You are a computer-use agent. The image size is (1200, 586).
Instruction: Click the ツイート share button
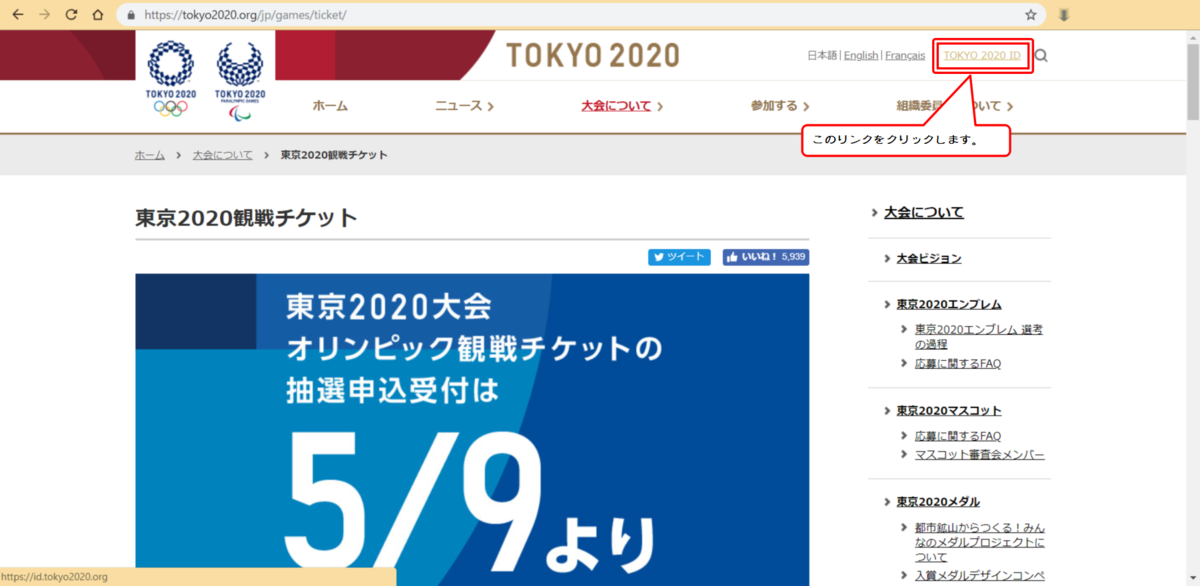pos(679,257)
